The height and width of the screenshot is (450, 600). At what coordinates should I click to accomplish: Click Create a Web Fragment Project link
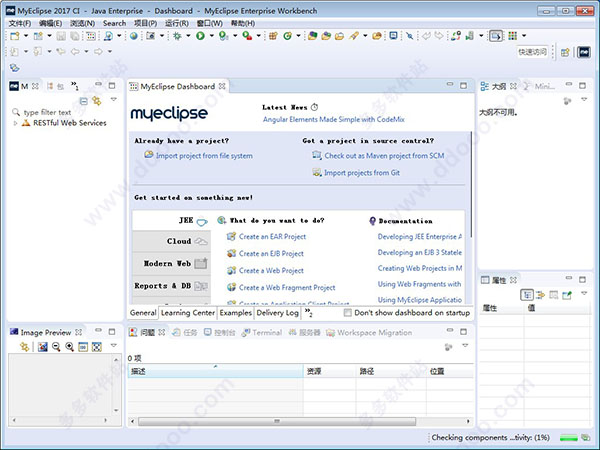[287, 287]
